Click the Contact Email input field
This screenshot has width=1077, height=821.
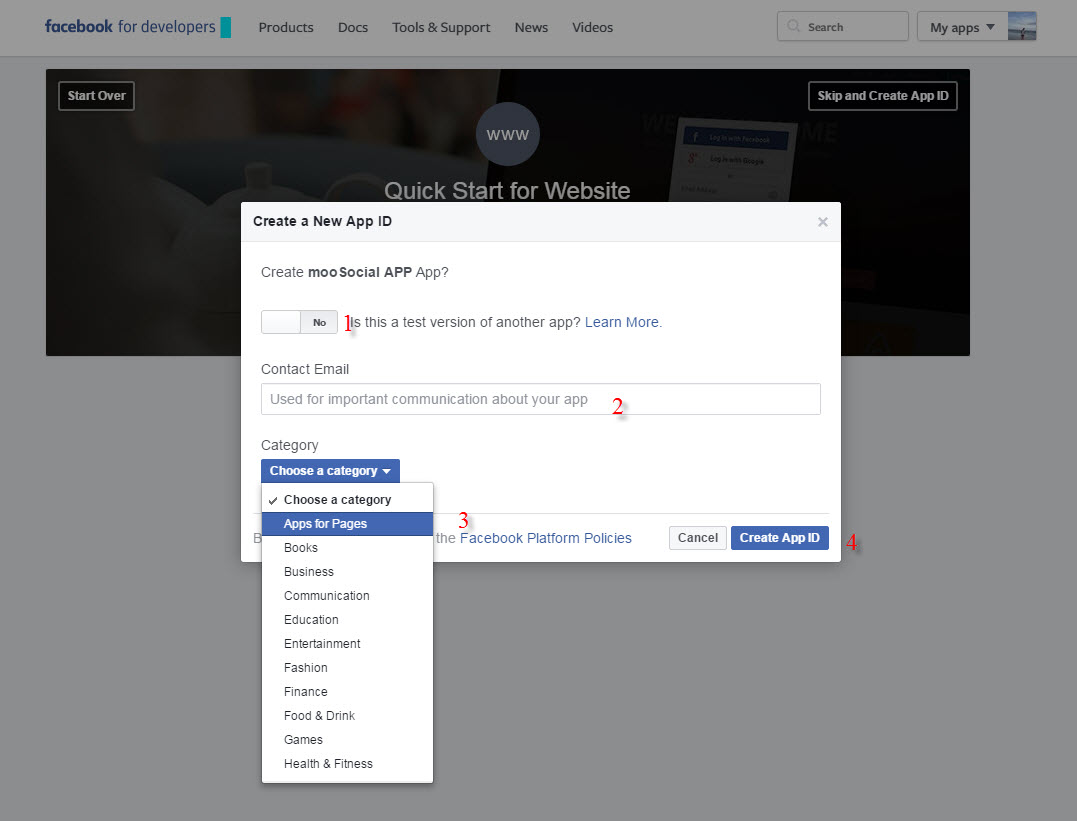pos(541,399)
